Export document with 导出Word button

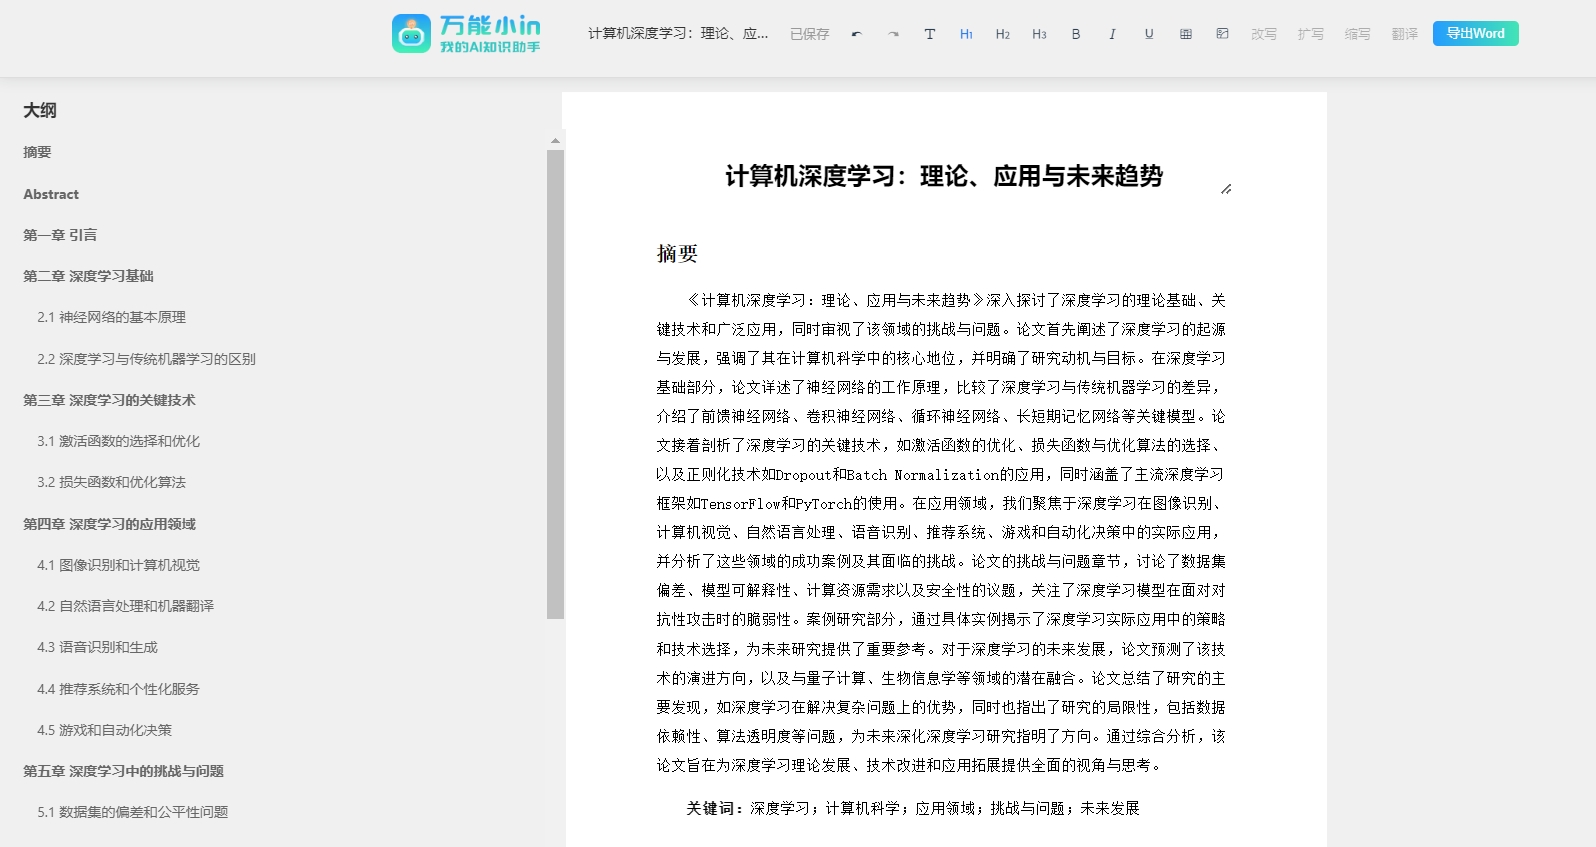point(1476,33)
